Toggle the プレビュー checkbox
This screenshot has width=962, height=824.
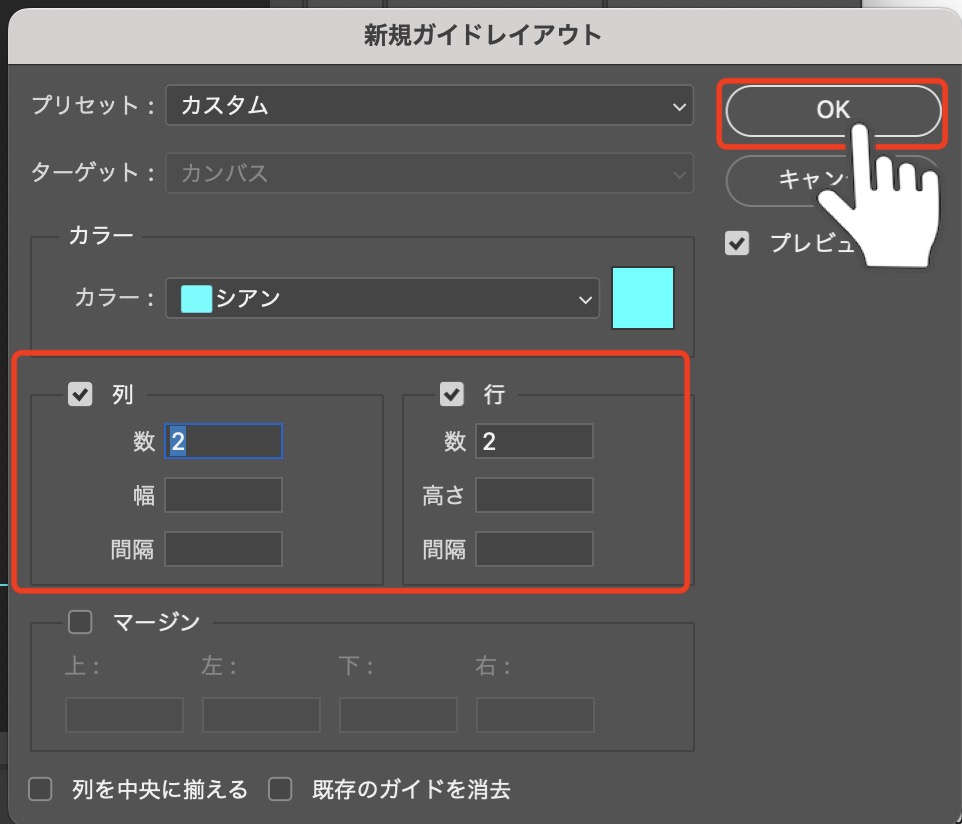click(x=737, y=243)
